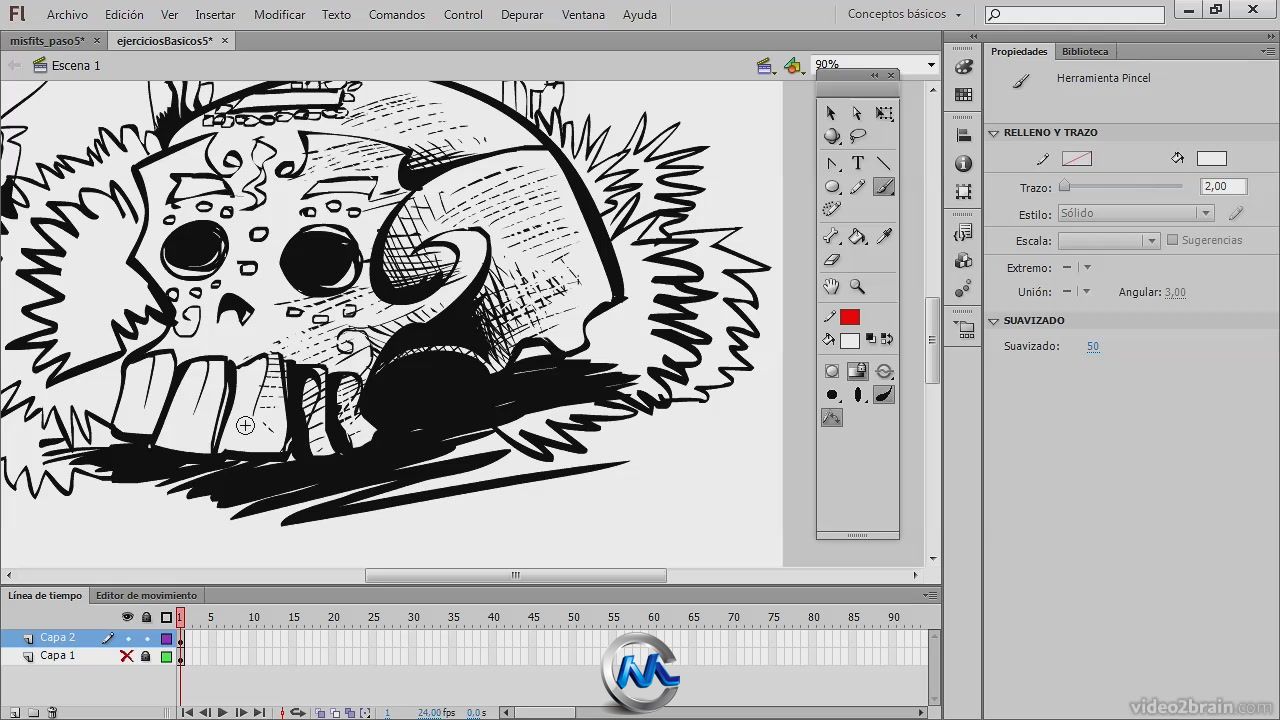1280x720 pixels.
Task: Go to first frame button
Action: [187, 713]
